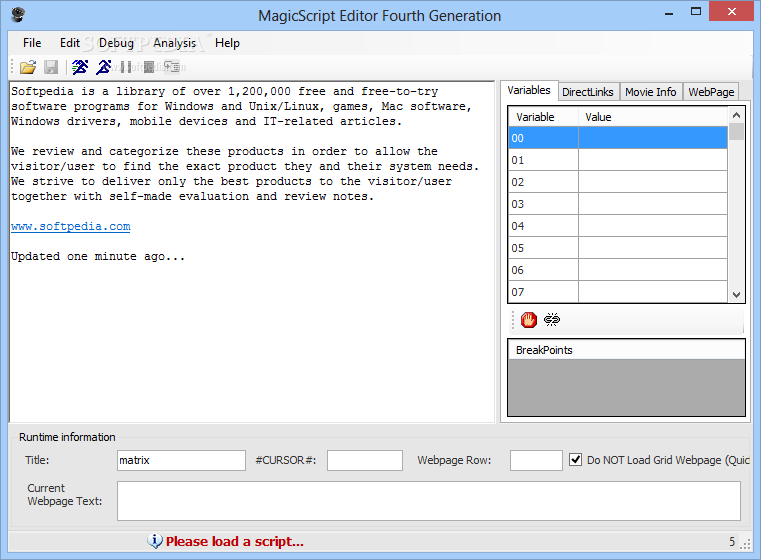761x560 pixels.
Task: Click the BreakPoints list header
Action: point(626,350)
